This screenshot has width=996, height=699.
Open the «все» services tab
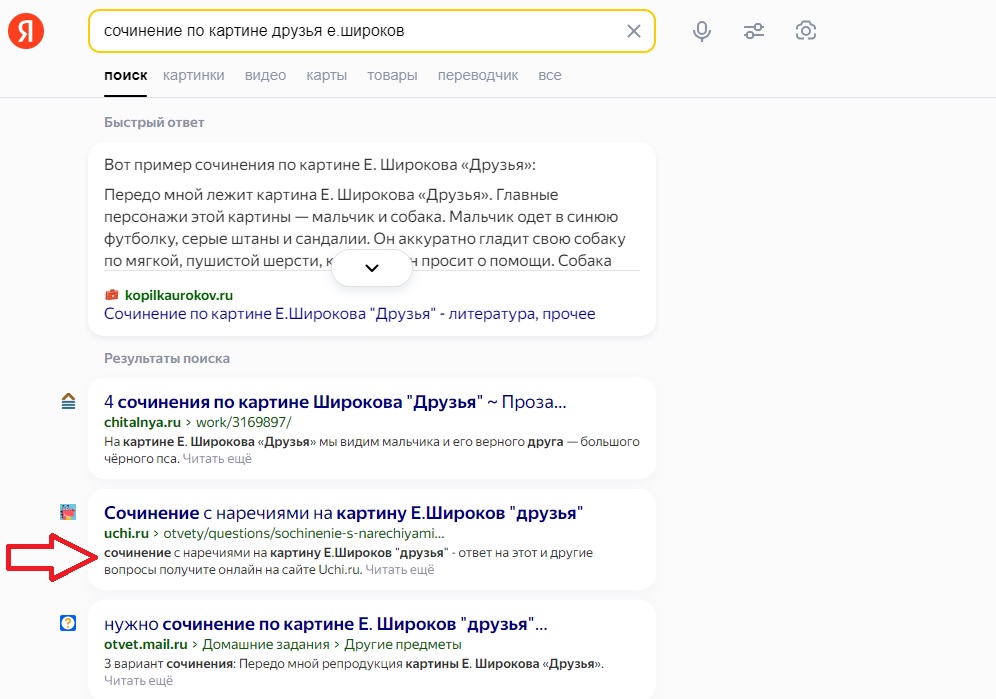(x=549, y=75)
